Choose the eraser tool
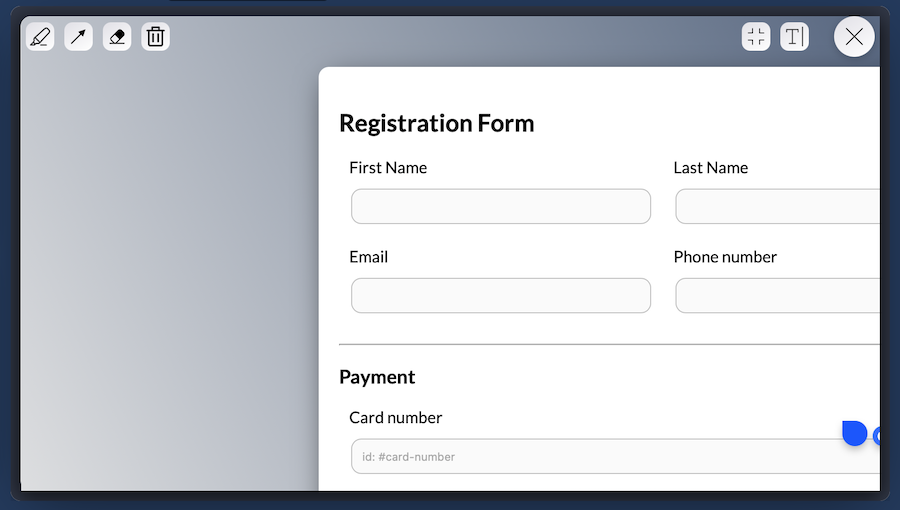The image size is (900, 510). pos(117,37)
